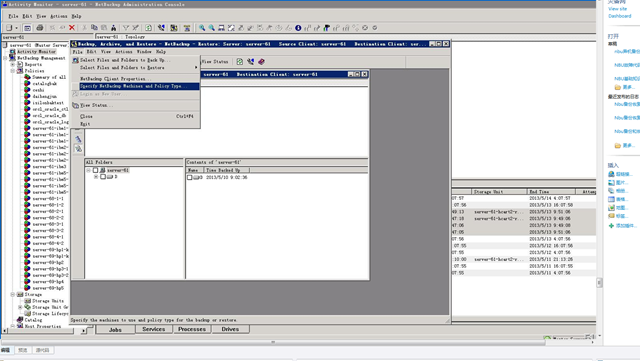The image size is (640, 361).
Task: Check the D entry checkbox in Contents pane
Action: click(190, 178)
